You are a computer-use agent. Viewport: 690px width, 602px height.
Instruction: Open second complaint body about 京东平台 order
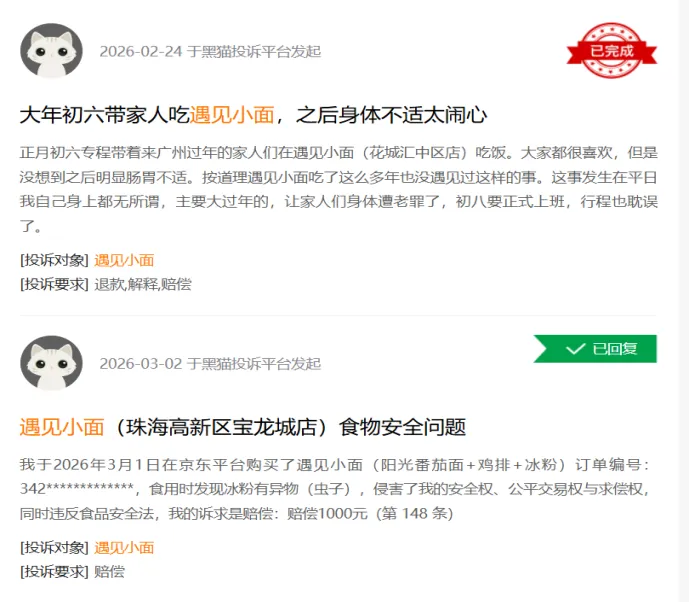coord(335,489)
